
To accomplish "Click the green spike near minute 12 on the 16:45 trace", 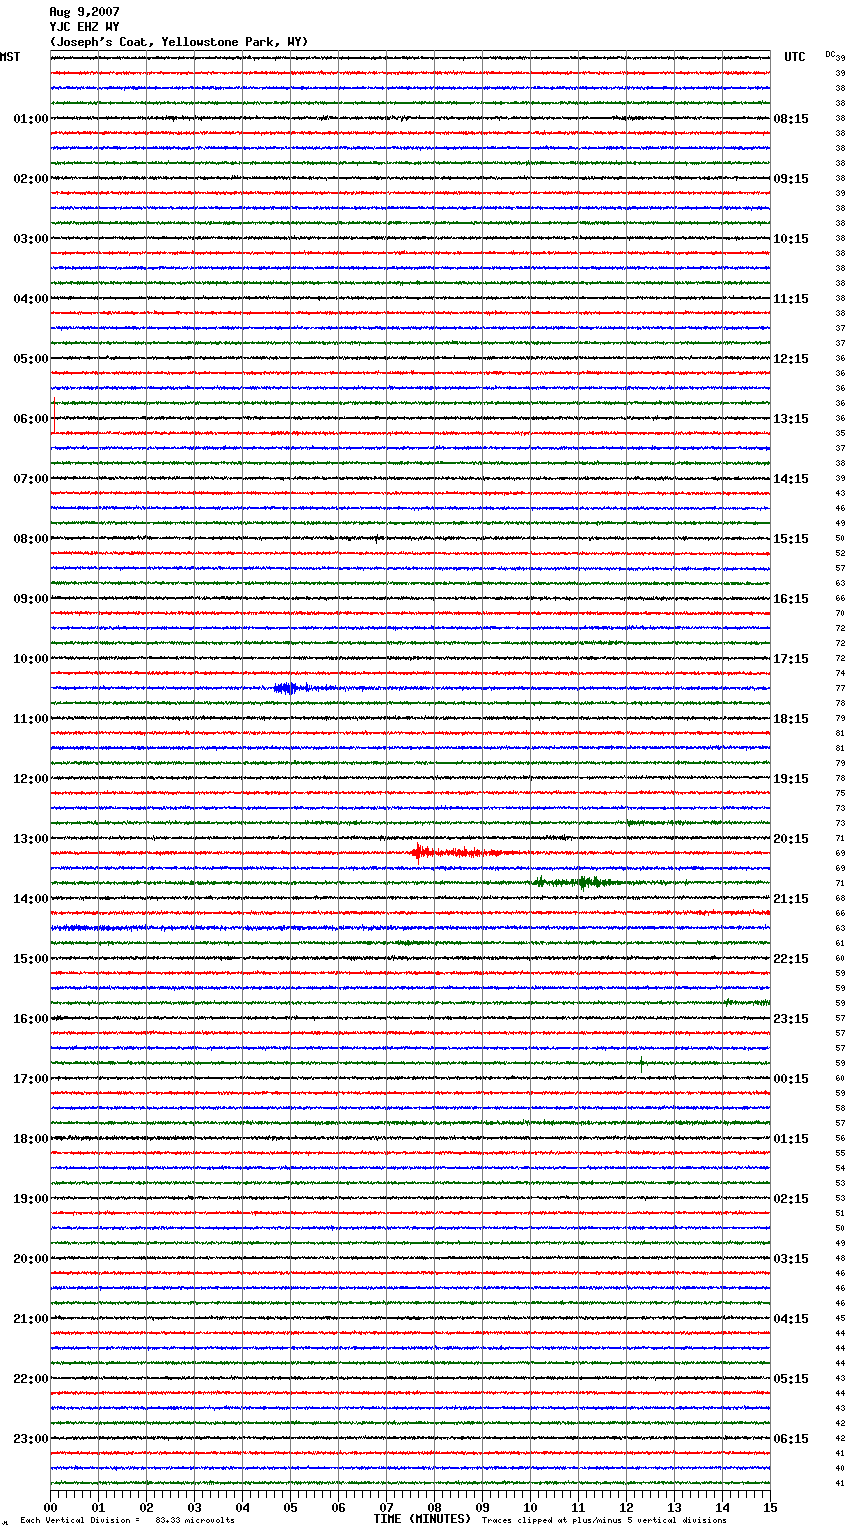I will click(x=641, y=1063).
